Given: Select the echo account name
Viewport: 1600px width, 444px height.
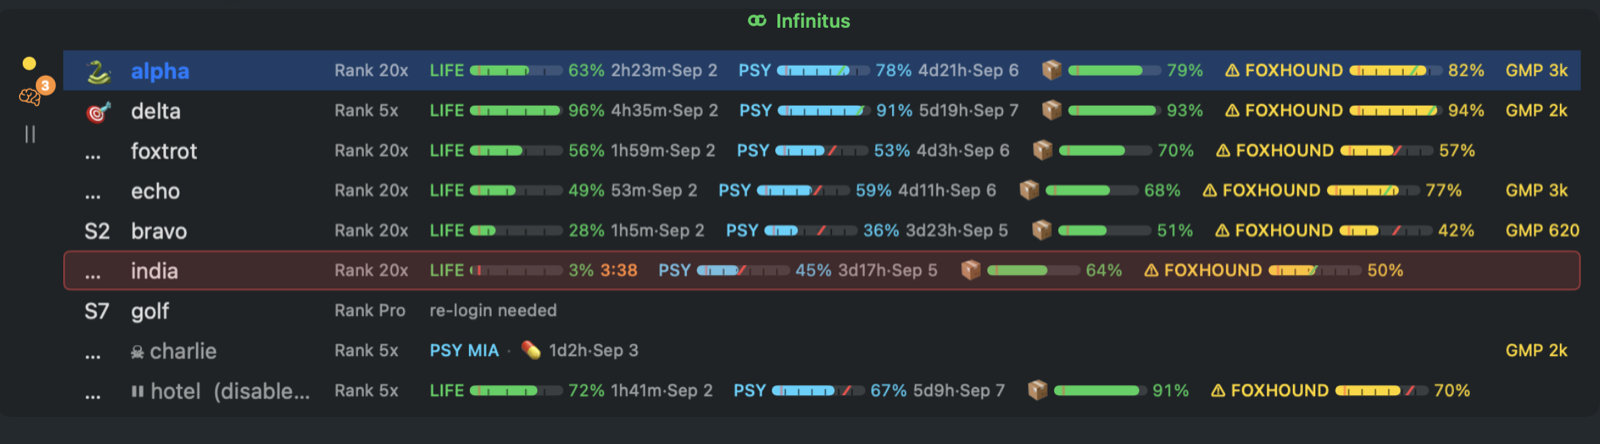Looking at the screenshot, I should (x=155, y=191).
